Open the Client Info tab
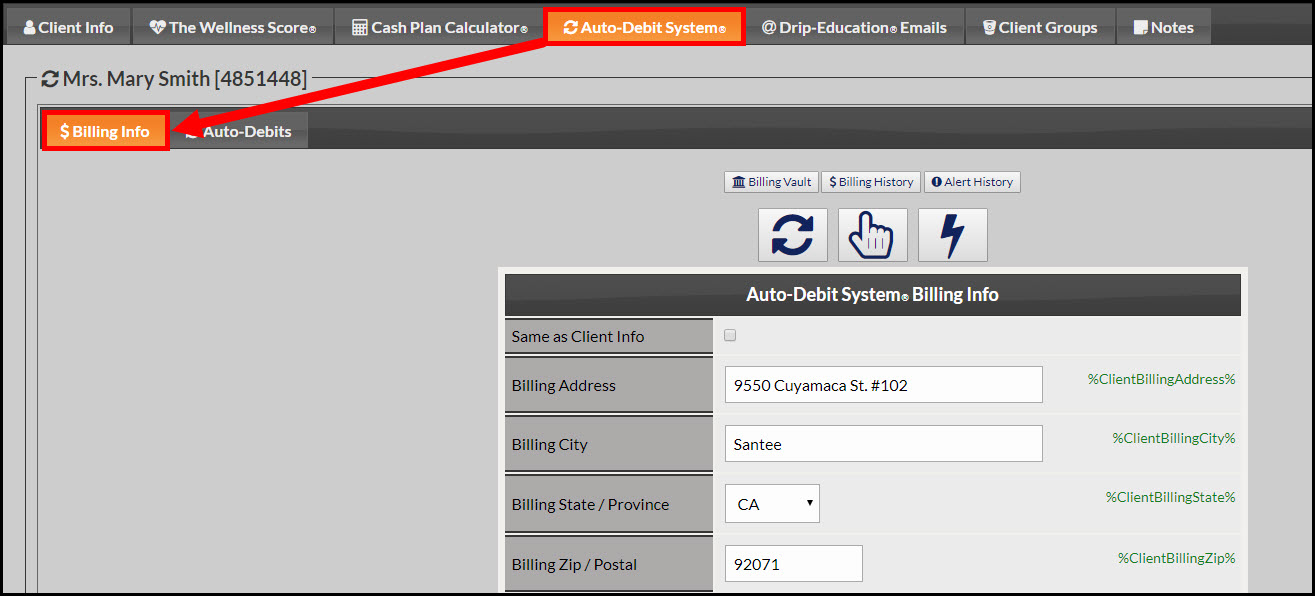 (67, 27)
